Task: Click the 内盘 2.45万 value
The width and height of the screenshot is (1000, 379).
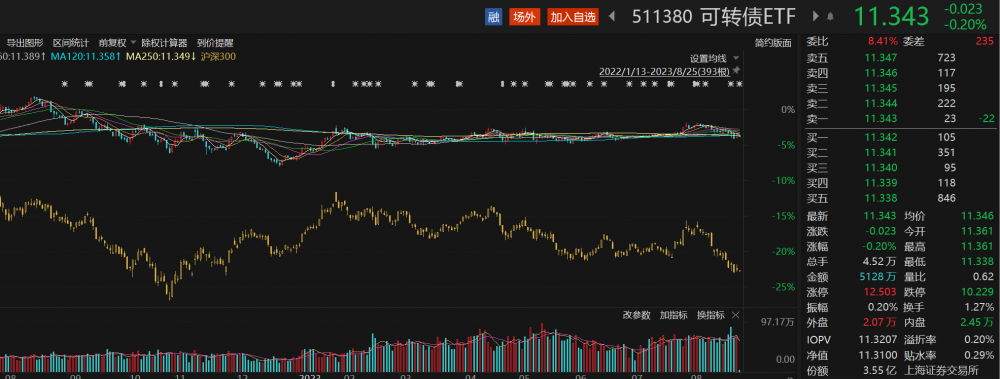Action: [978, 322]
